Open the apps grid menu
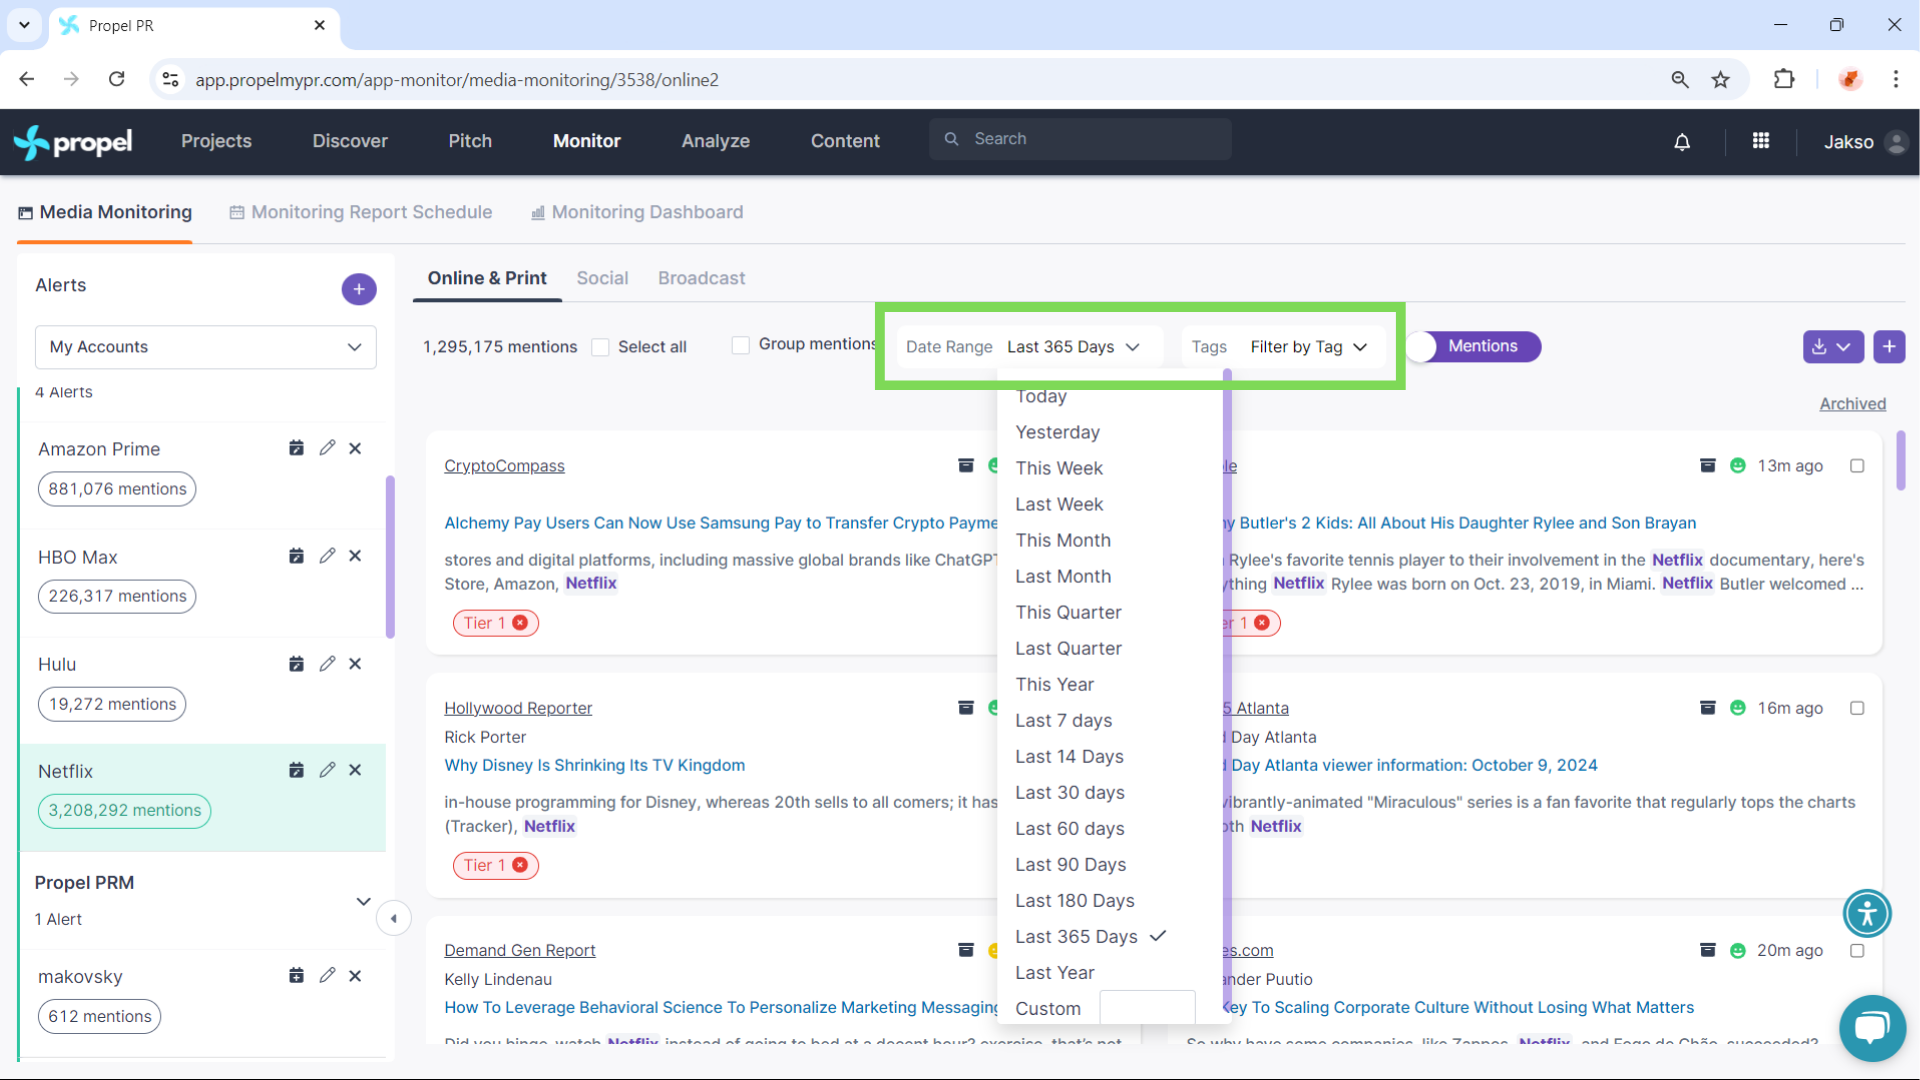Viewport: 1920px width, 1080px height. pyautogui.click(x=1761, y=141)
